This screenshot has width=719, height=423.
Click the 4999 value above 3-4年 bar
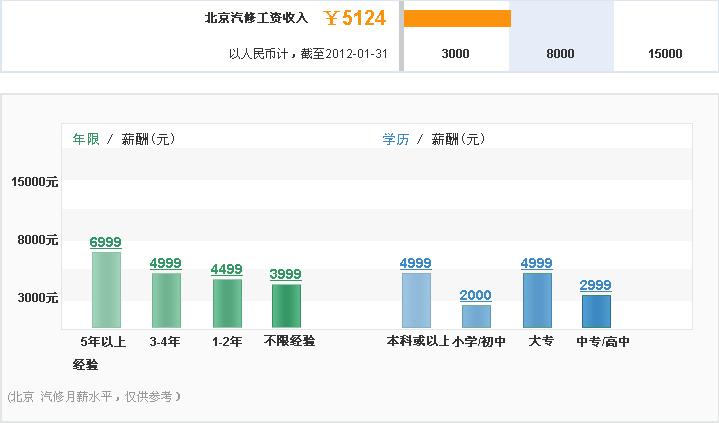click(x=166, y=263)
